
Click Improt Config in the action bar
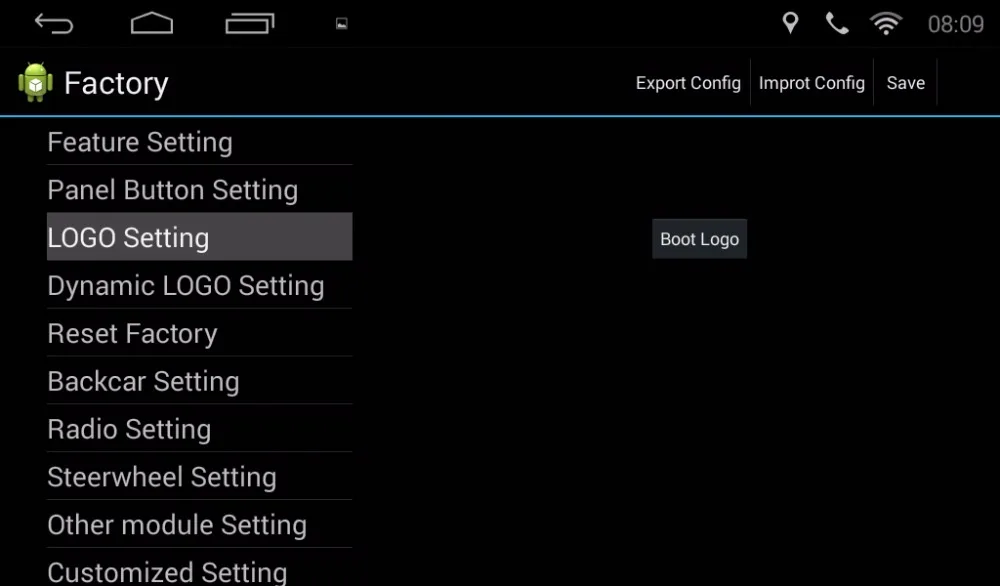point(811,83)
